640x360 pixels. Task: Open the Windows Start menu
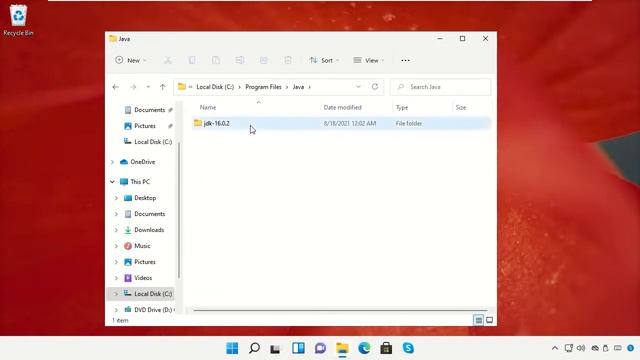click(x=232, y=348)
